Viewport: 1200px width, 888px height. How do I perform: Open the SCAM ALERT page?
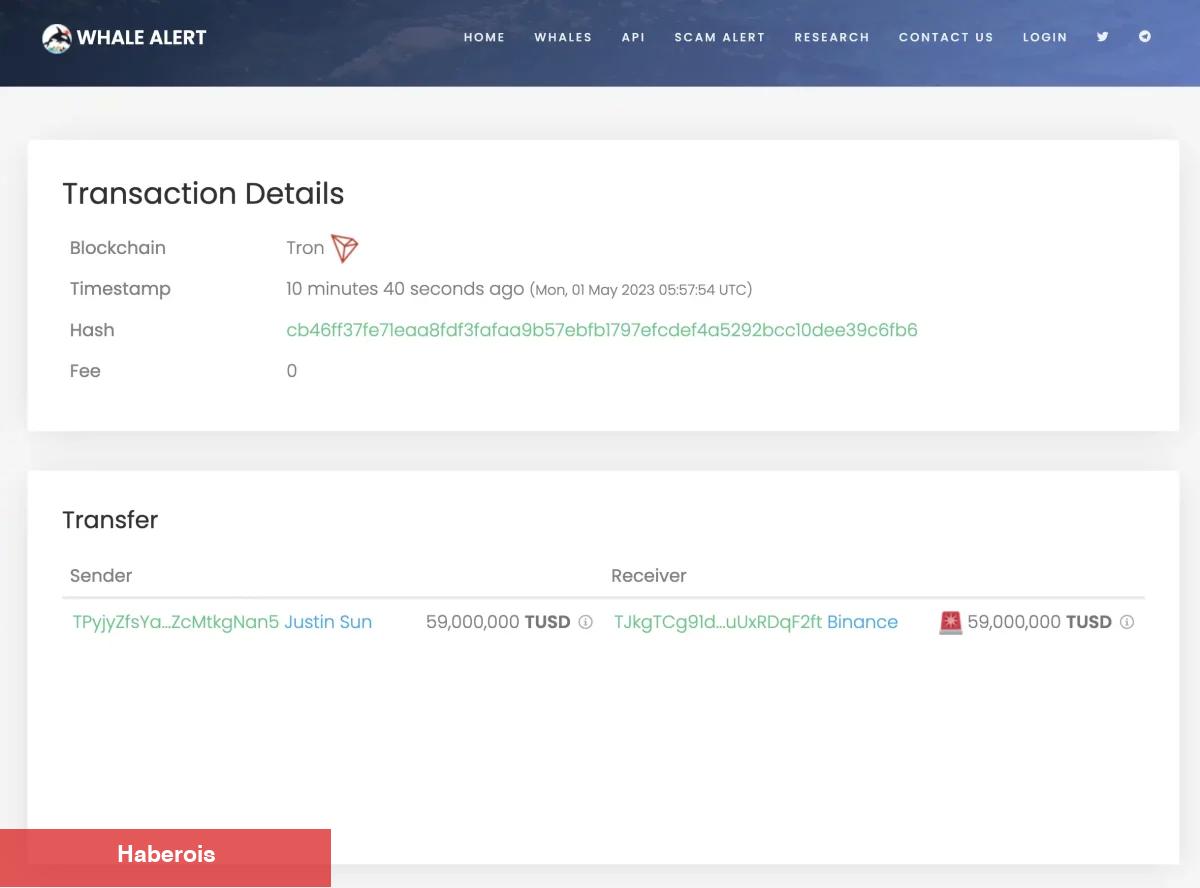pyautogui.click(x=720, y=37)
